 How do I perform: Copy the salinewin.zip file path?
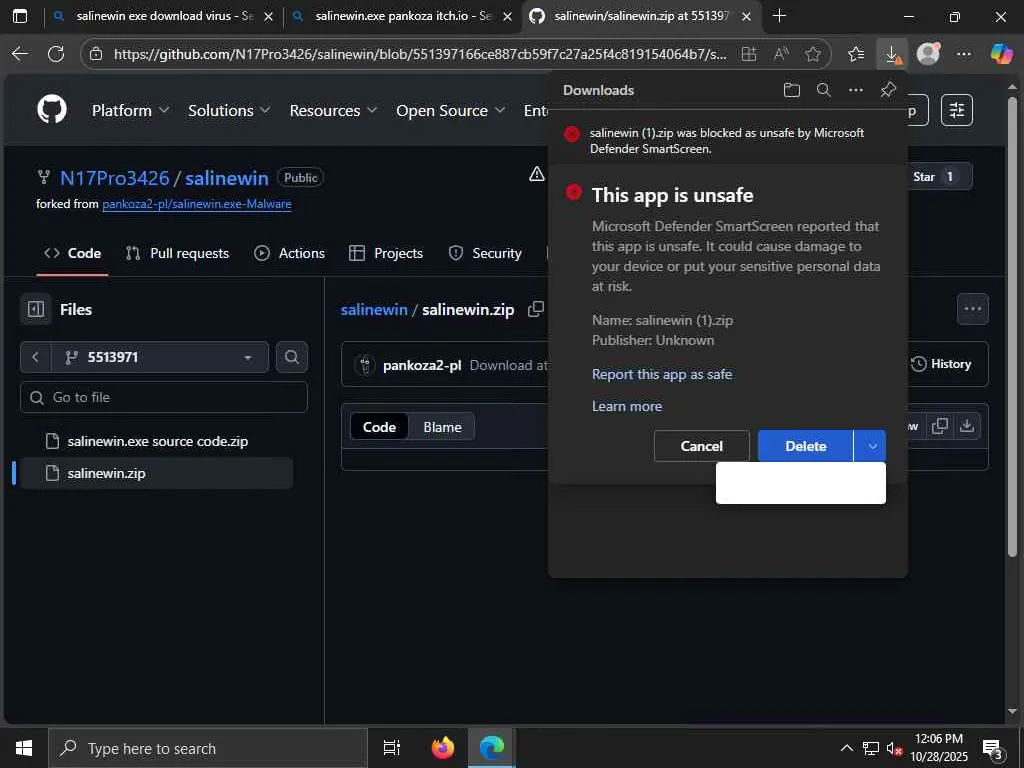[x=536, y=310]
